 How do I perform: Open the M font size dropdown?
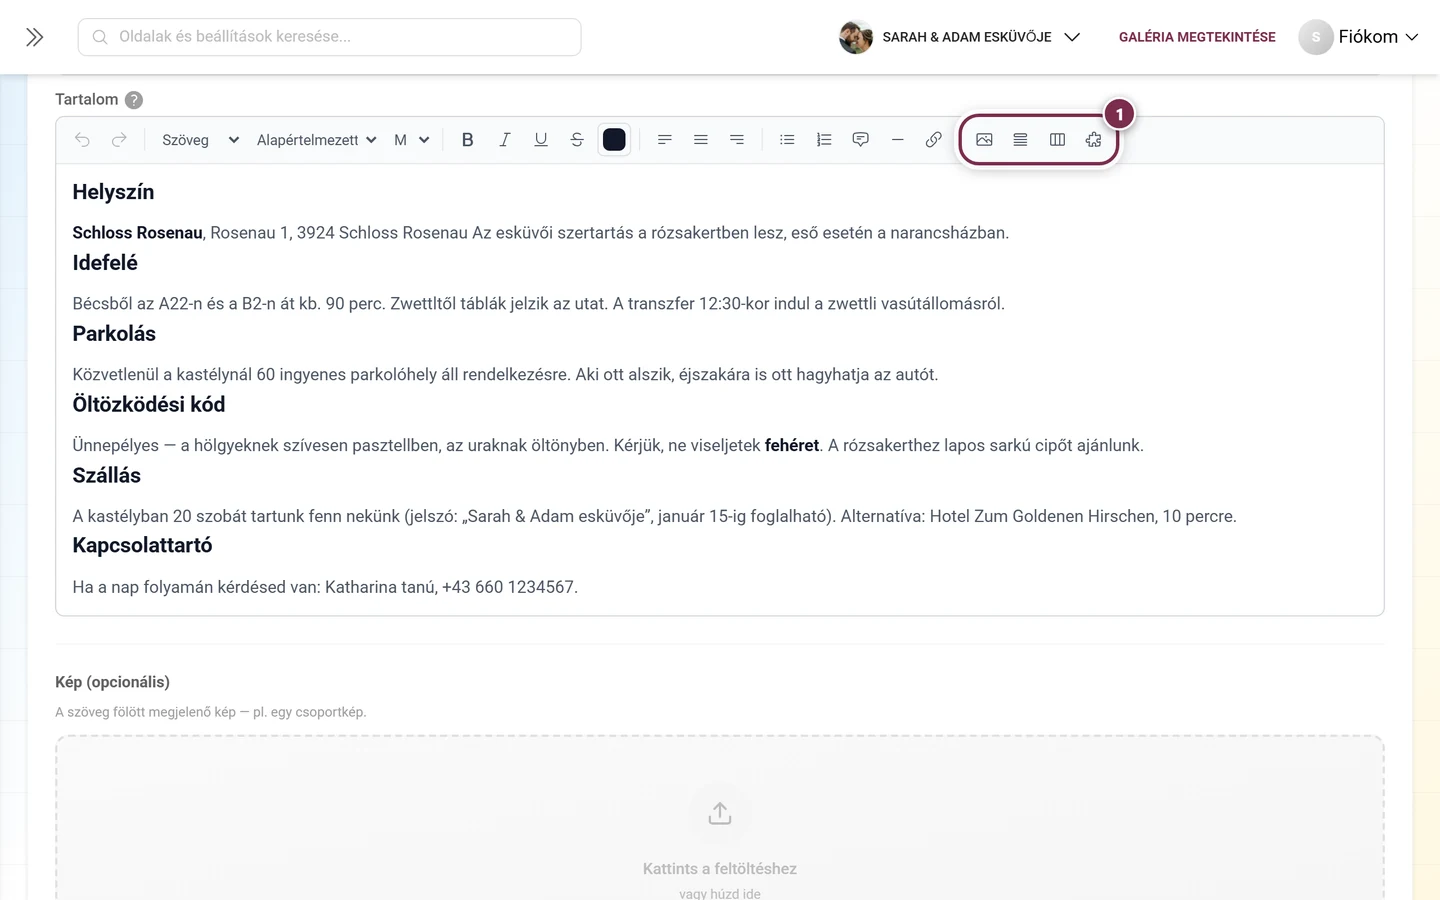tap(411, 140)
